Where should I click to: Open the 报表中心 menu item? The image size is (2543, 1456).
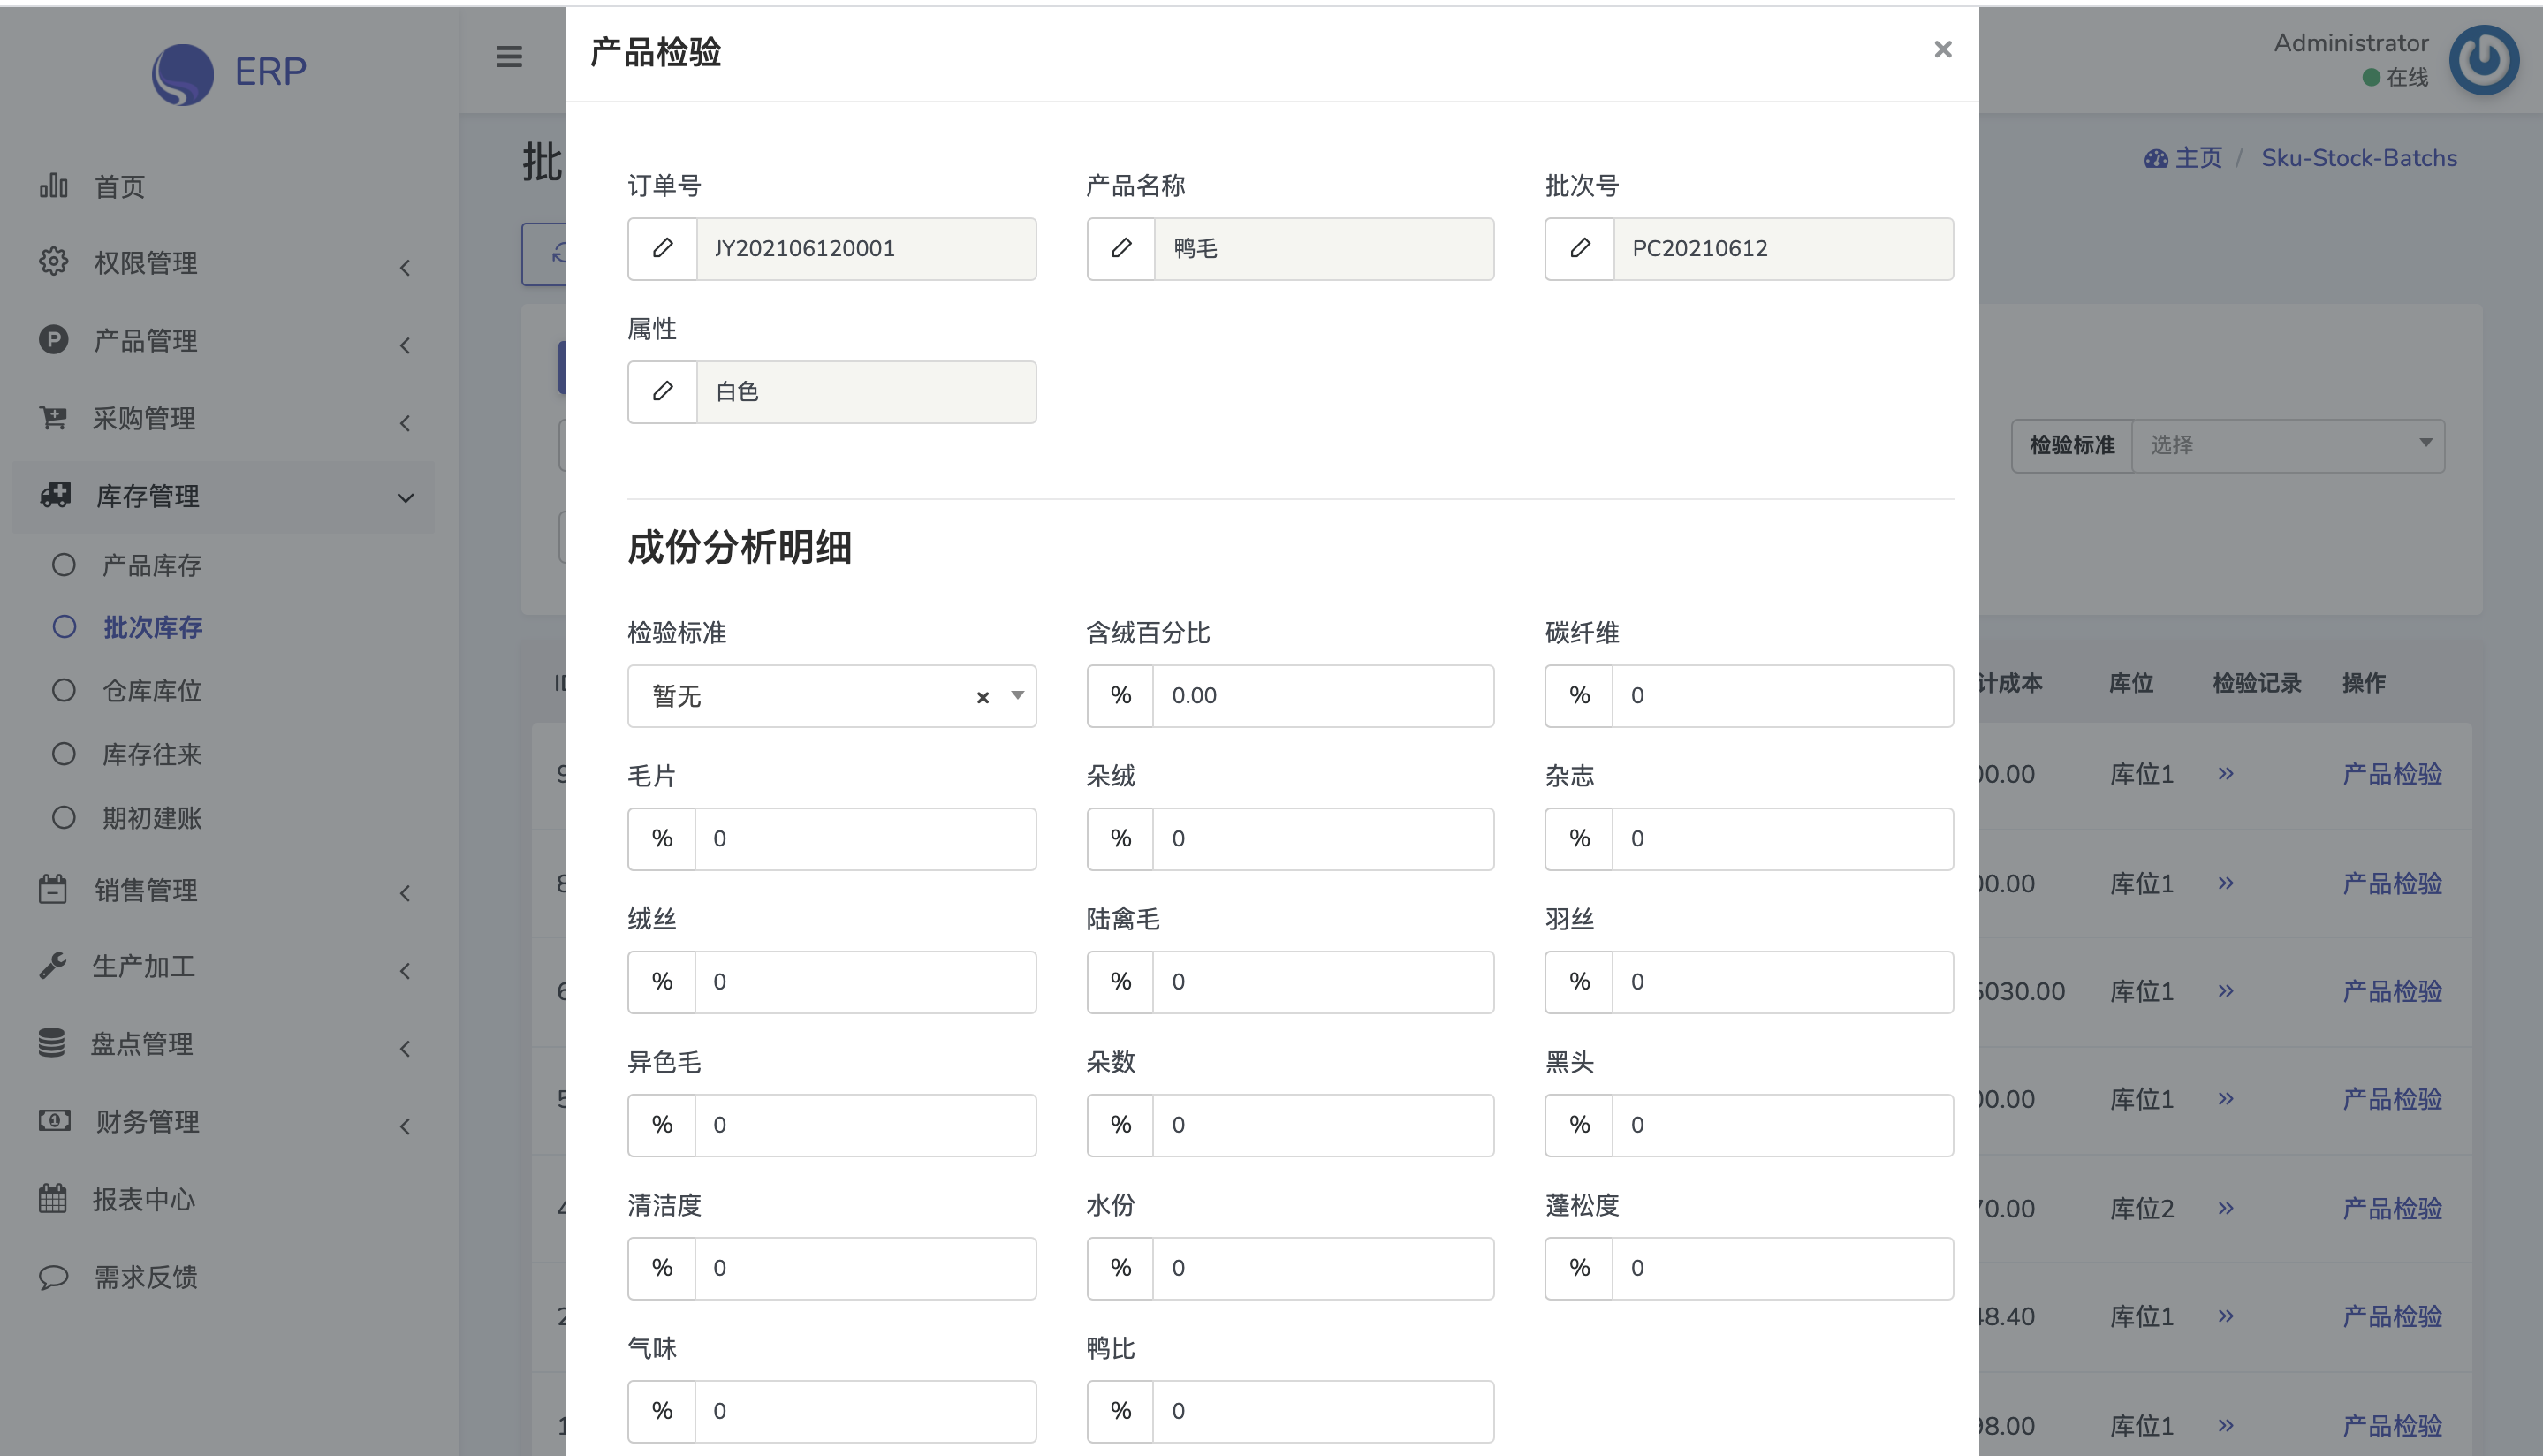tap(143, 1199)
